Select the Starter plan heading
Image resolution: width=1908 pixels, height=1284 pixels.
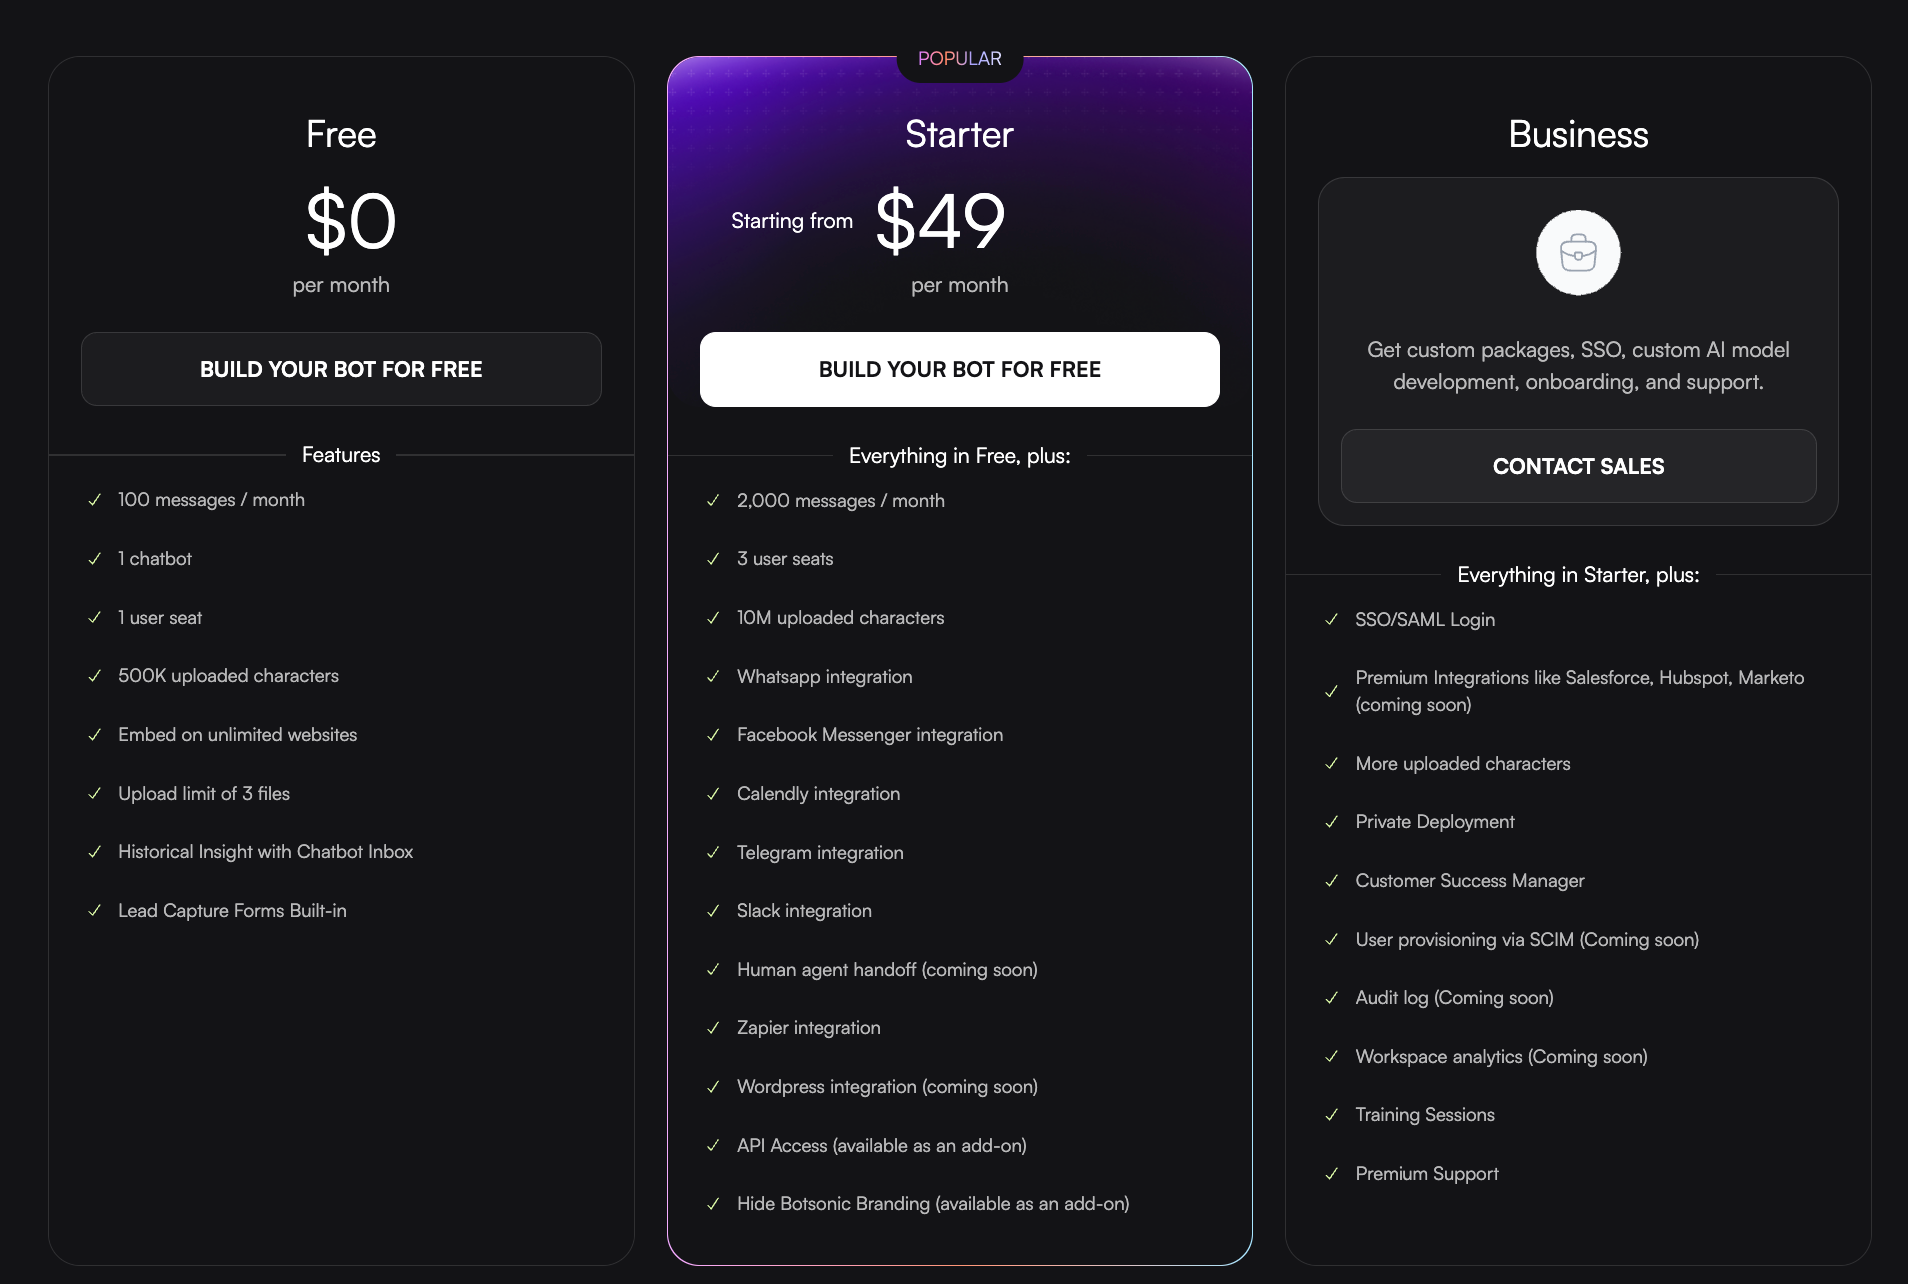[959, 134]
